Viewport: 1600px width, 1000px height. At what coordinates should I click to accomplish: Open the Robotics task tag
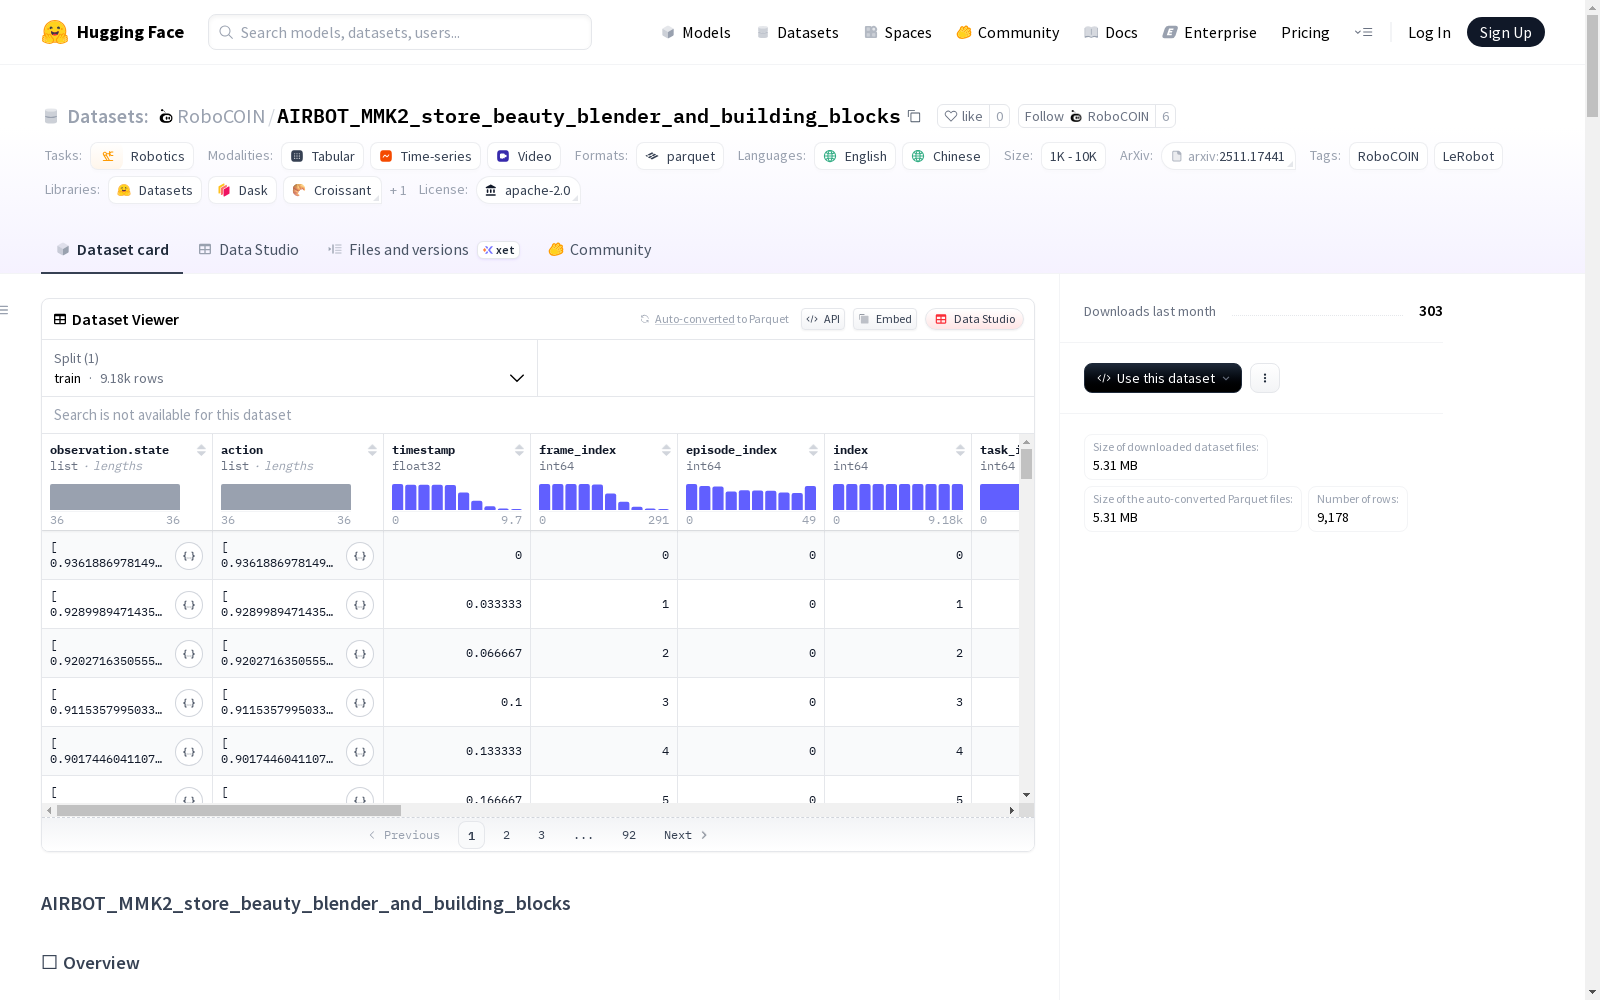[142, 156]
